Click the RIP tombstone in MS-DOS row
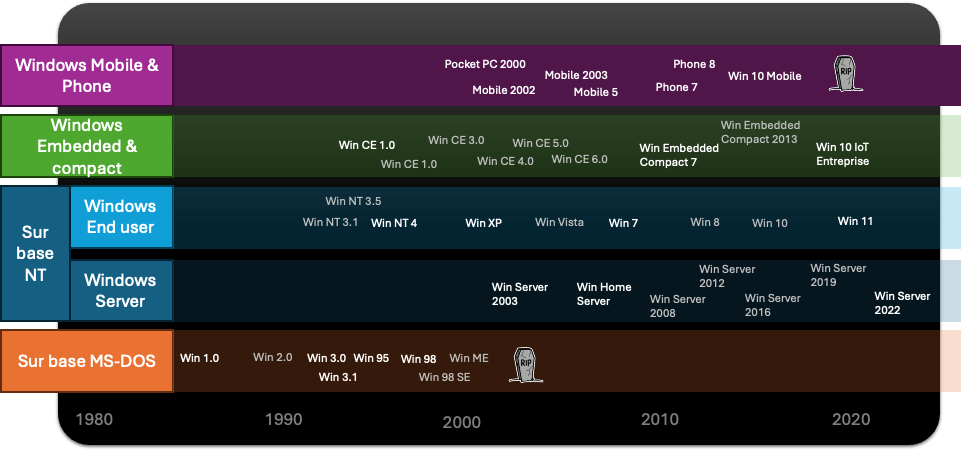 coord(526,365)
